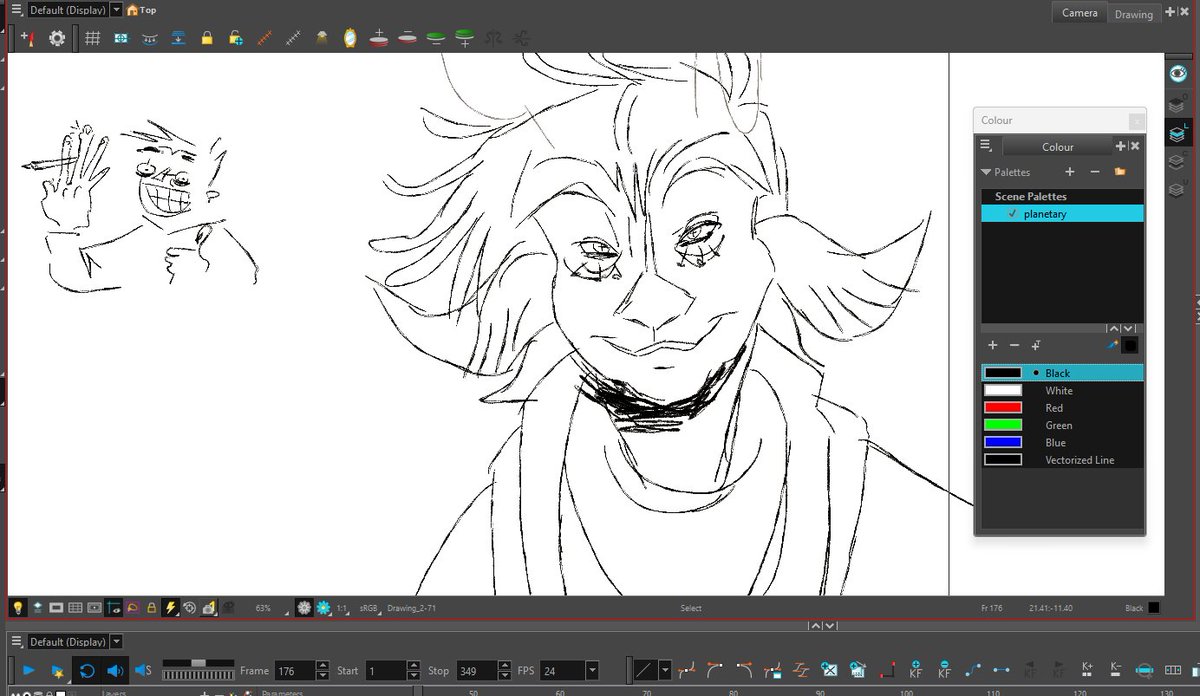This screenshot has width=1200, height=696.
Task: Click the stacked layers icon under the eye icon
Action: click(1178, 103)
